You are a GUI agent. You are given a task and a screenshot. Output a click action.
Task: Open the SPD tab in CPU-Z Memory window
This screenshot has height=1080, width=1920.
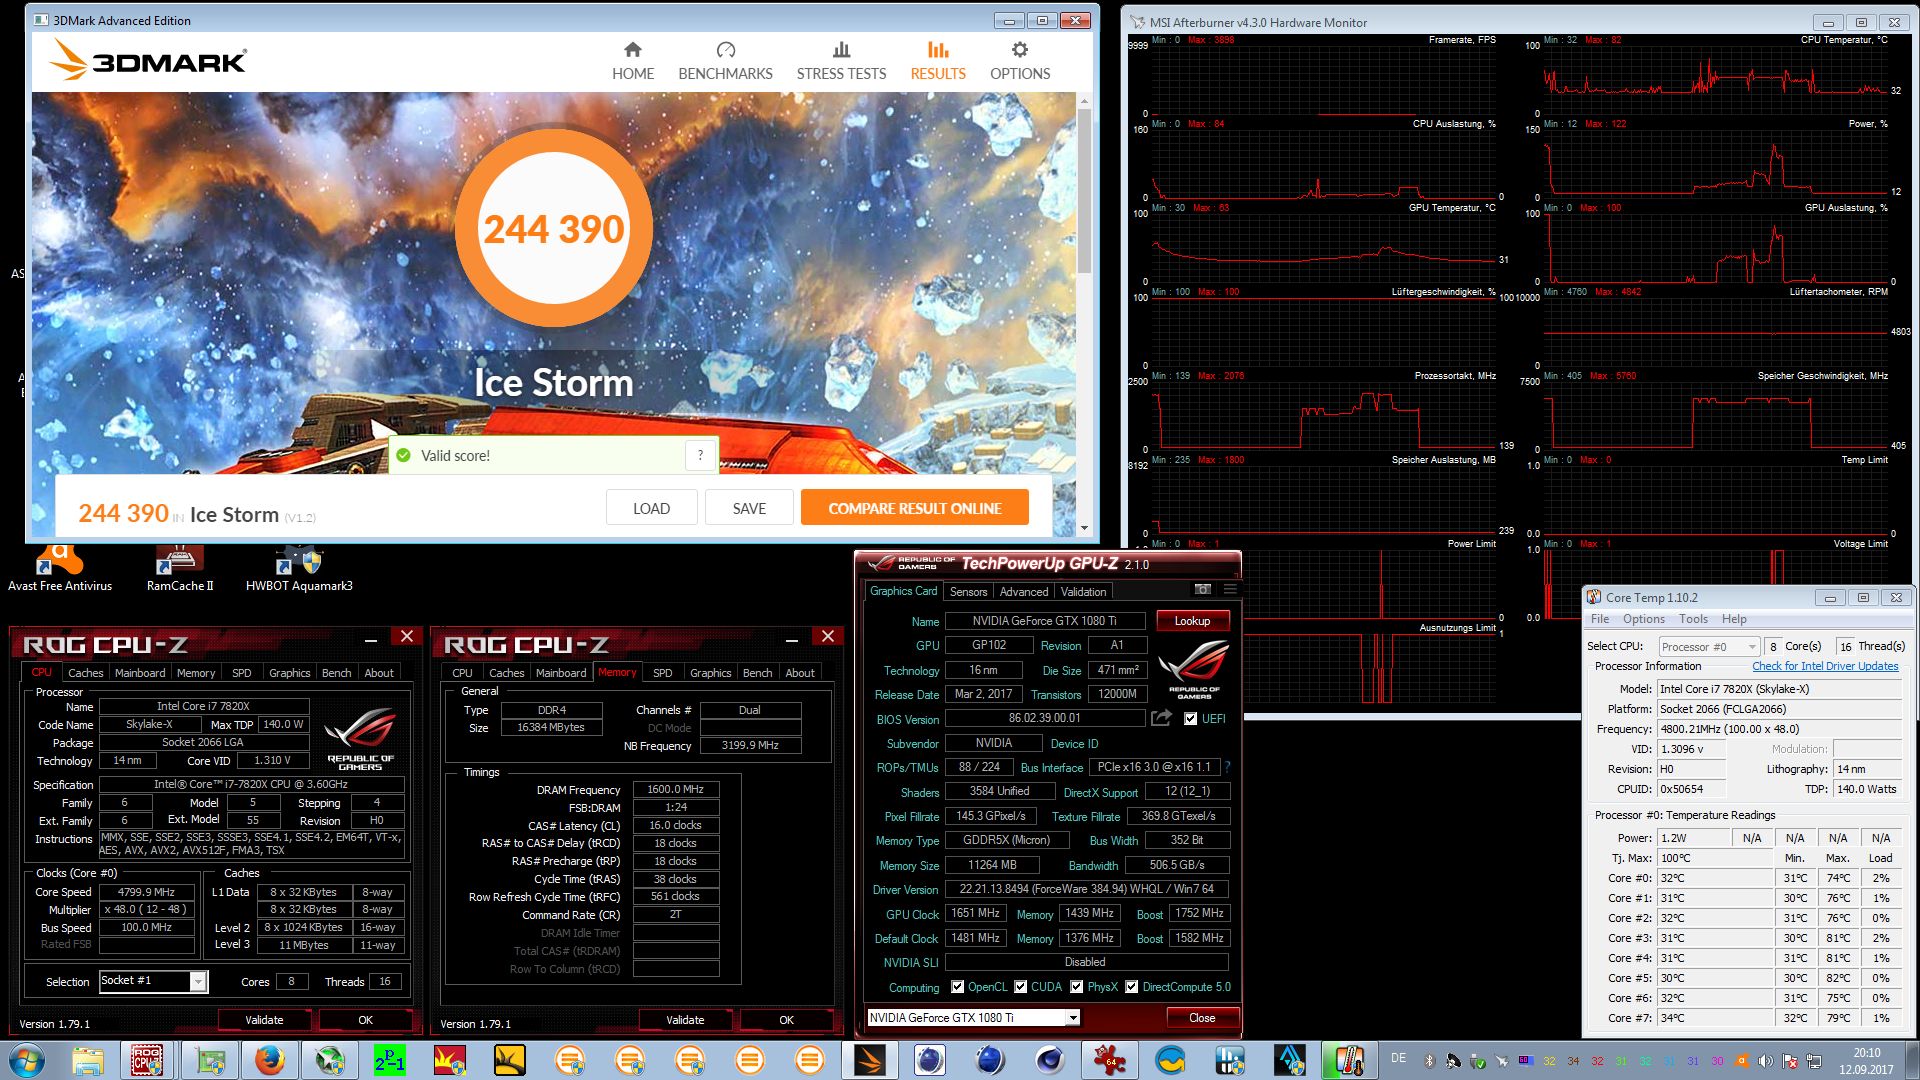(x=662, y=673)
